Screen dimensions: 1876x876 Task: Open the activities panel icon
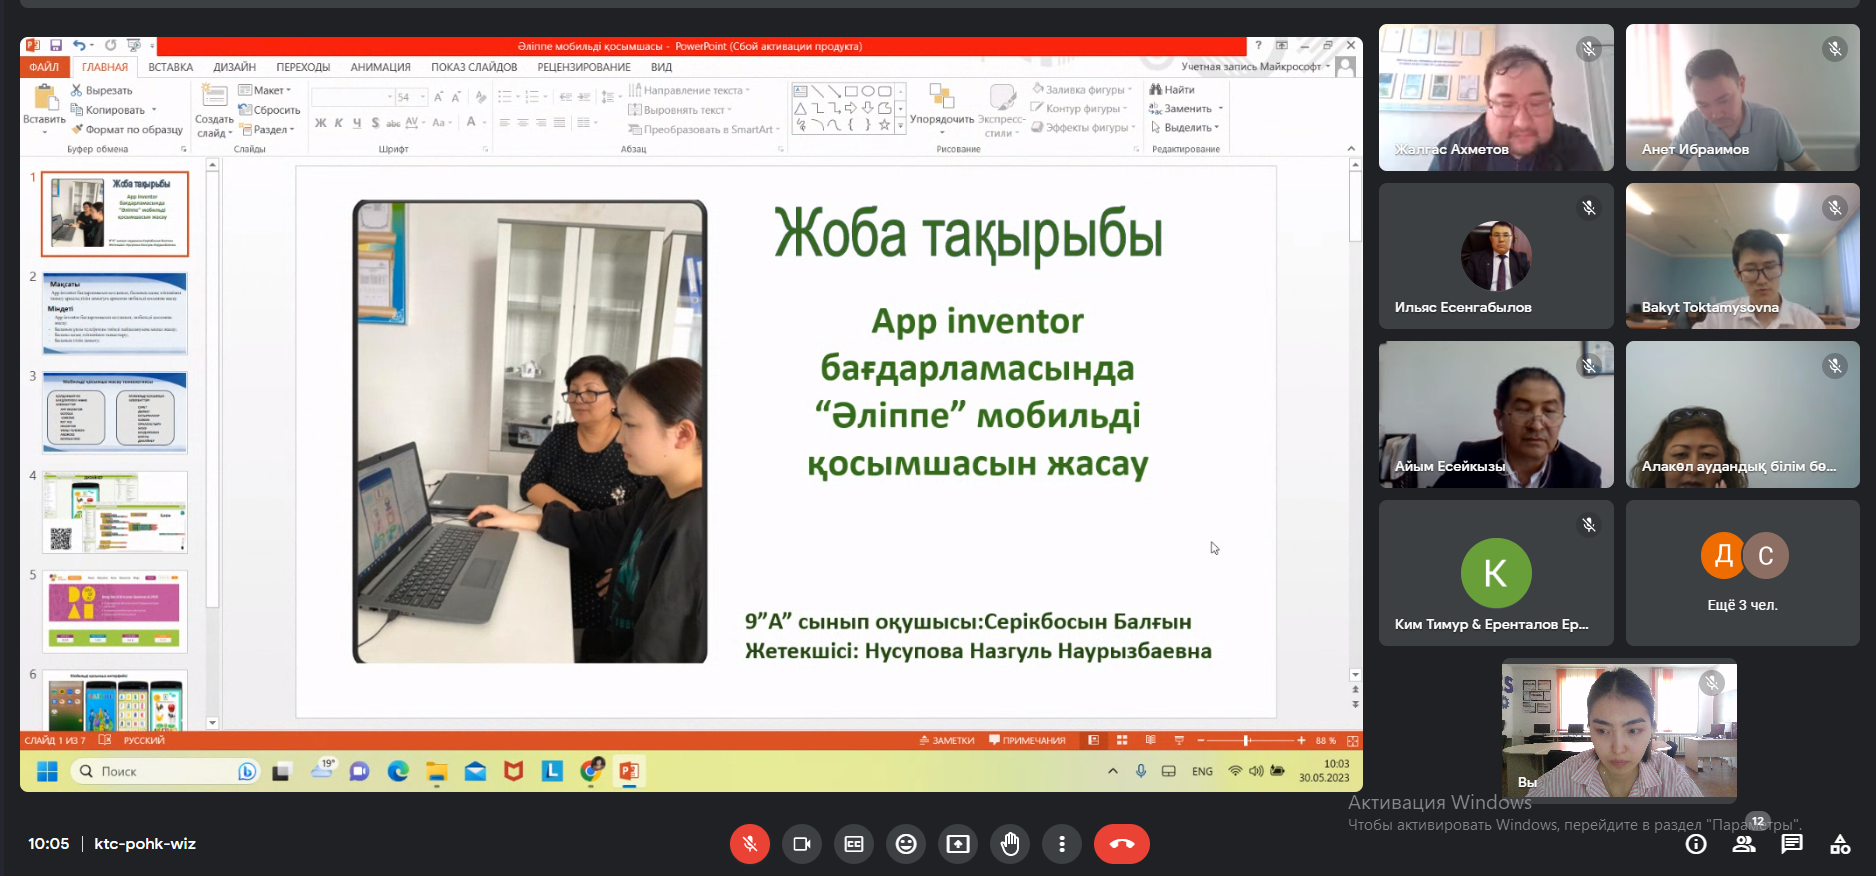[1840, 844]
